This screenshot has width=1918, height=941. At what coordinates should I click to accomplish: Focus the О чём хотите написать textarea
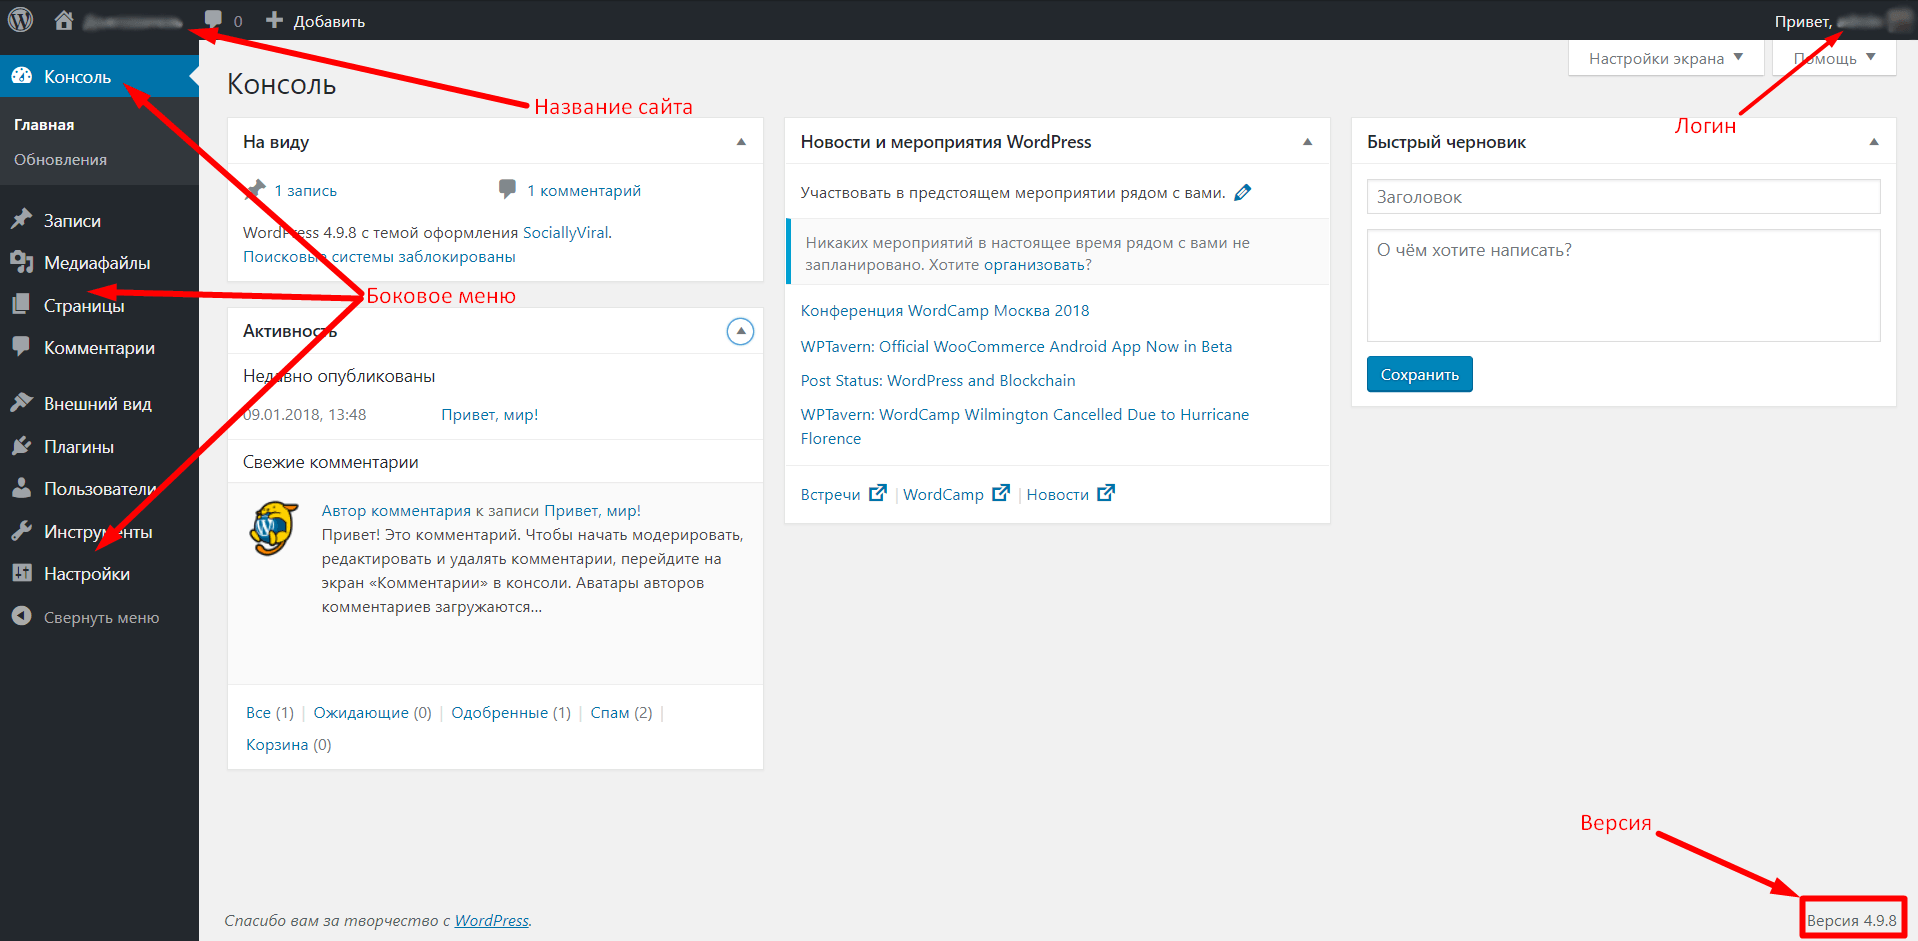(x=1623, y=285)
